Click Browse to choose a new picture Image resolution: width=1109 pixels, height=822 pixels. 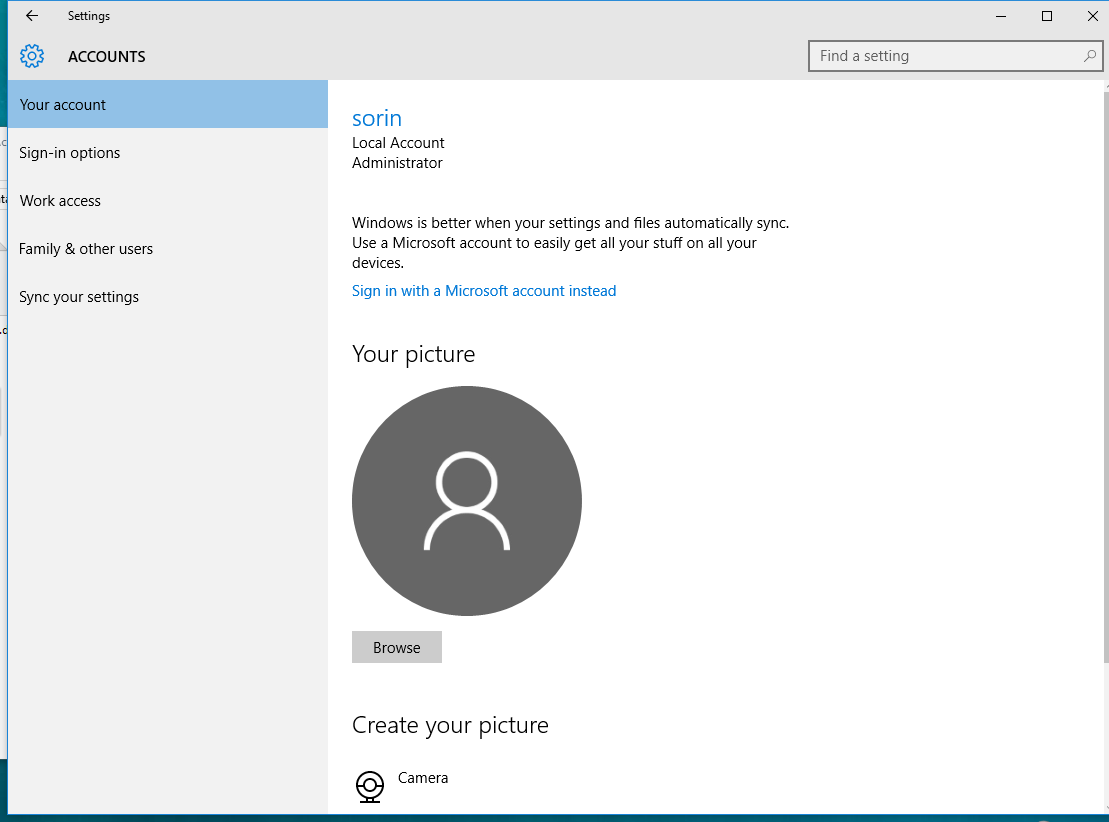point(396,647)
